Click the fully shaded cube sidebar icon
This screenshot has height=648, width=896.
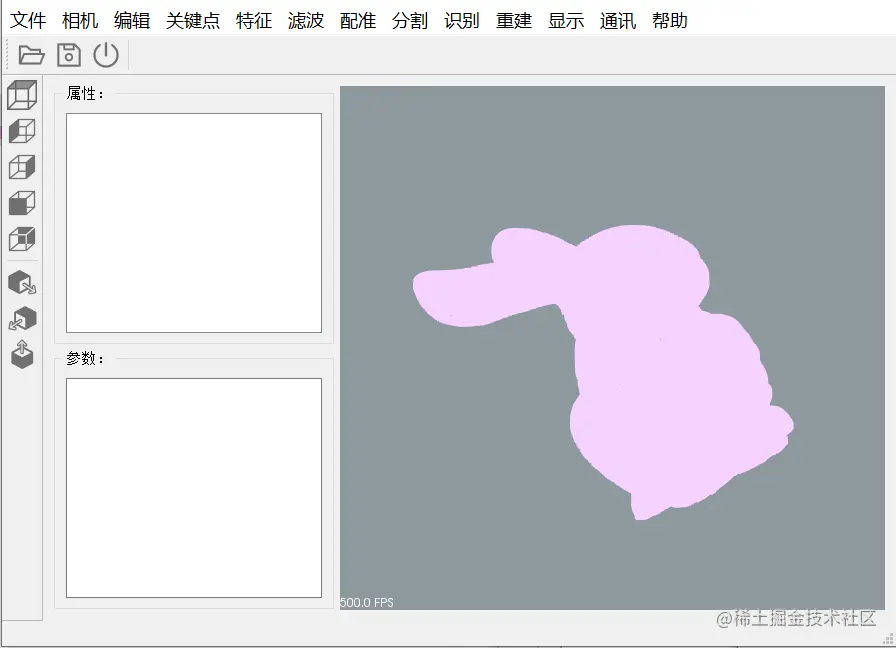pos(20,202)
